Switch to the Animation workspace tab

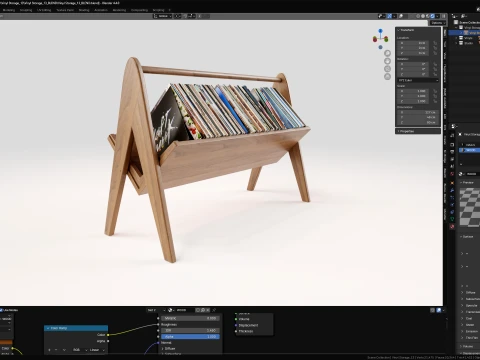[101, 10]
